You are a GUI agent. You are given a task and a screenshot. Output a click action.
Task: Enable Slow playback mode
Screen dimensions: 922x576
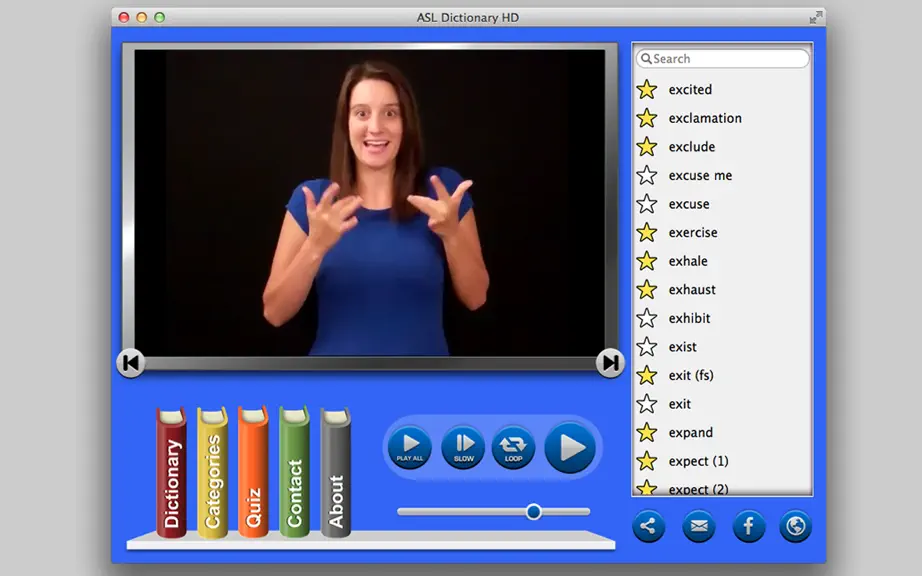(x=463, y=448)
